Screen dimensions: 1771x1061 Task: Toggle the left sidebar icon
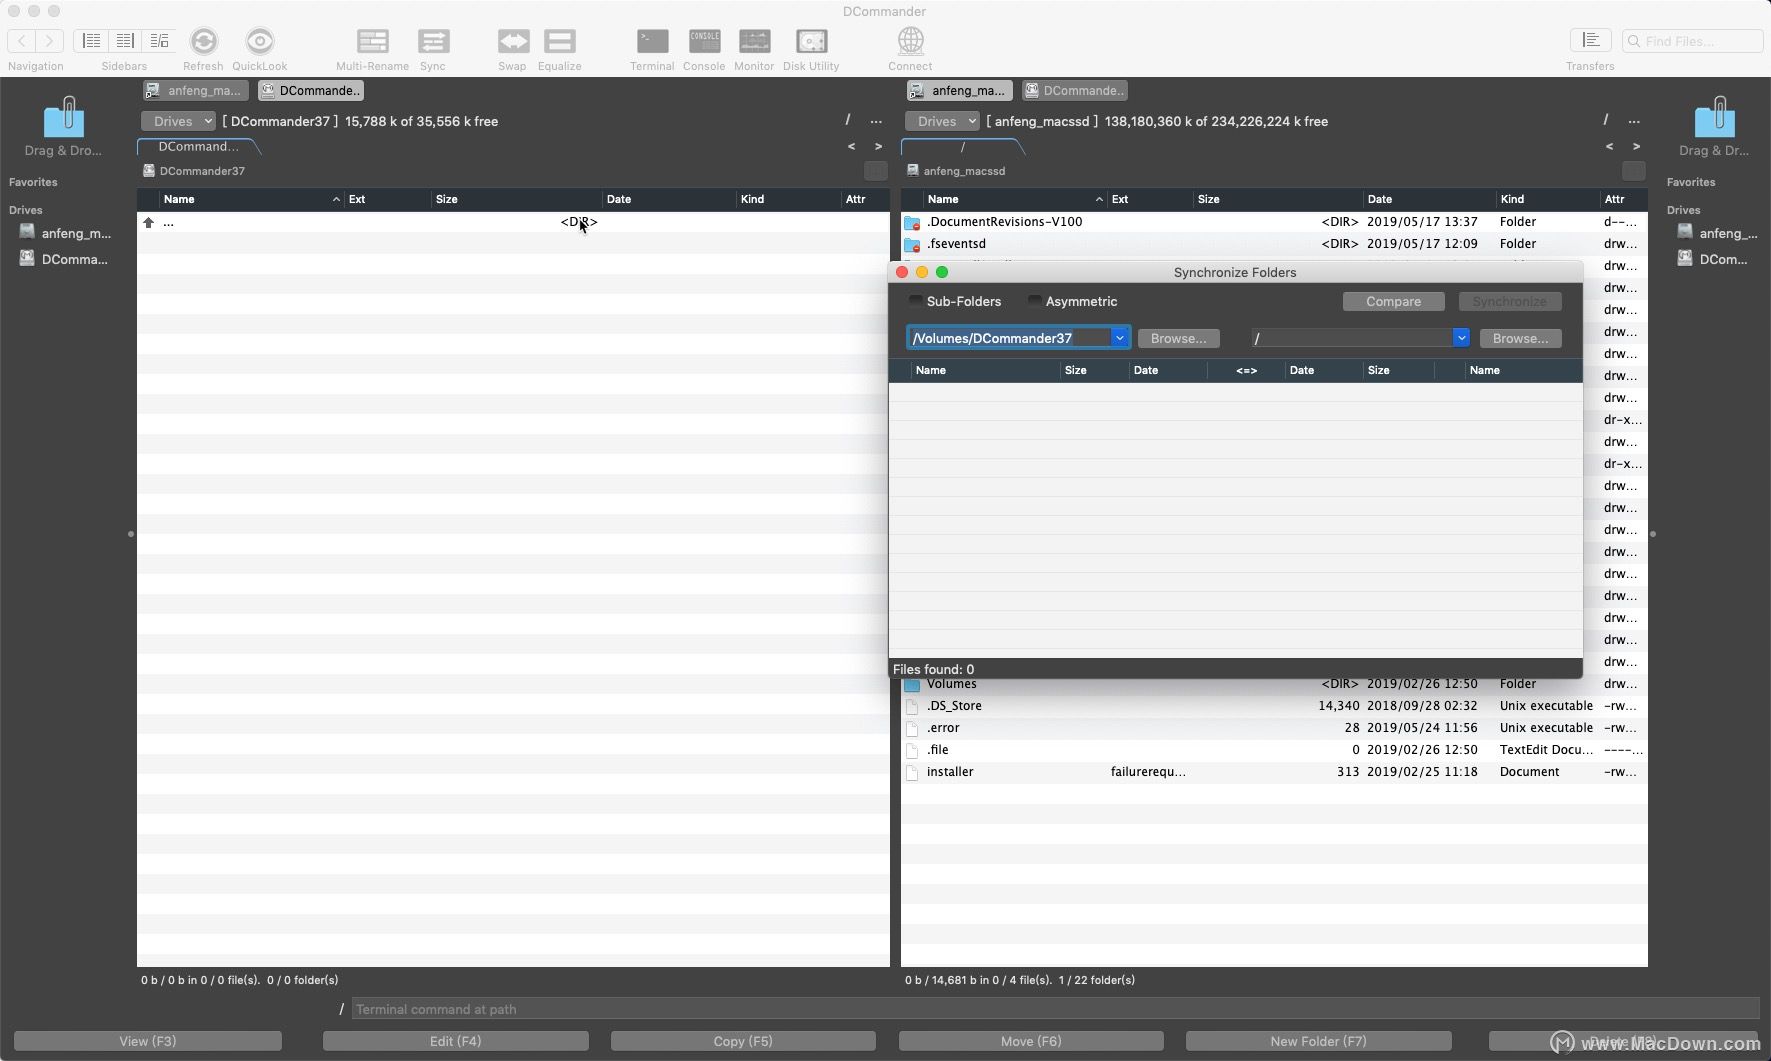91,40
